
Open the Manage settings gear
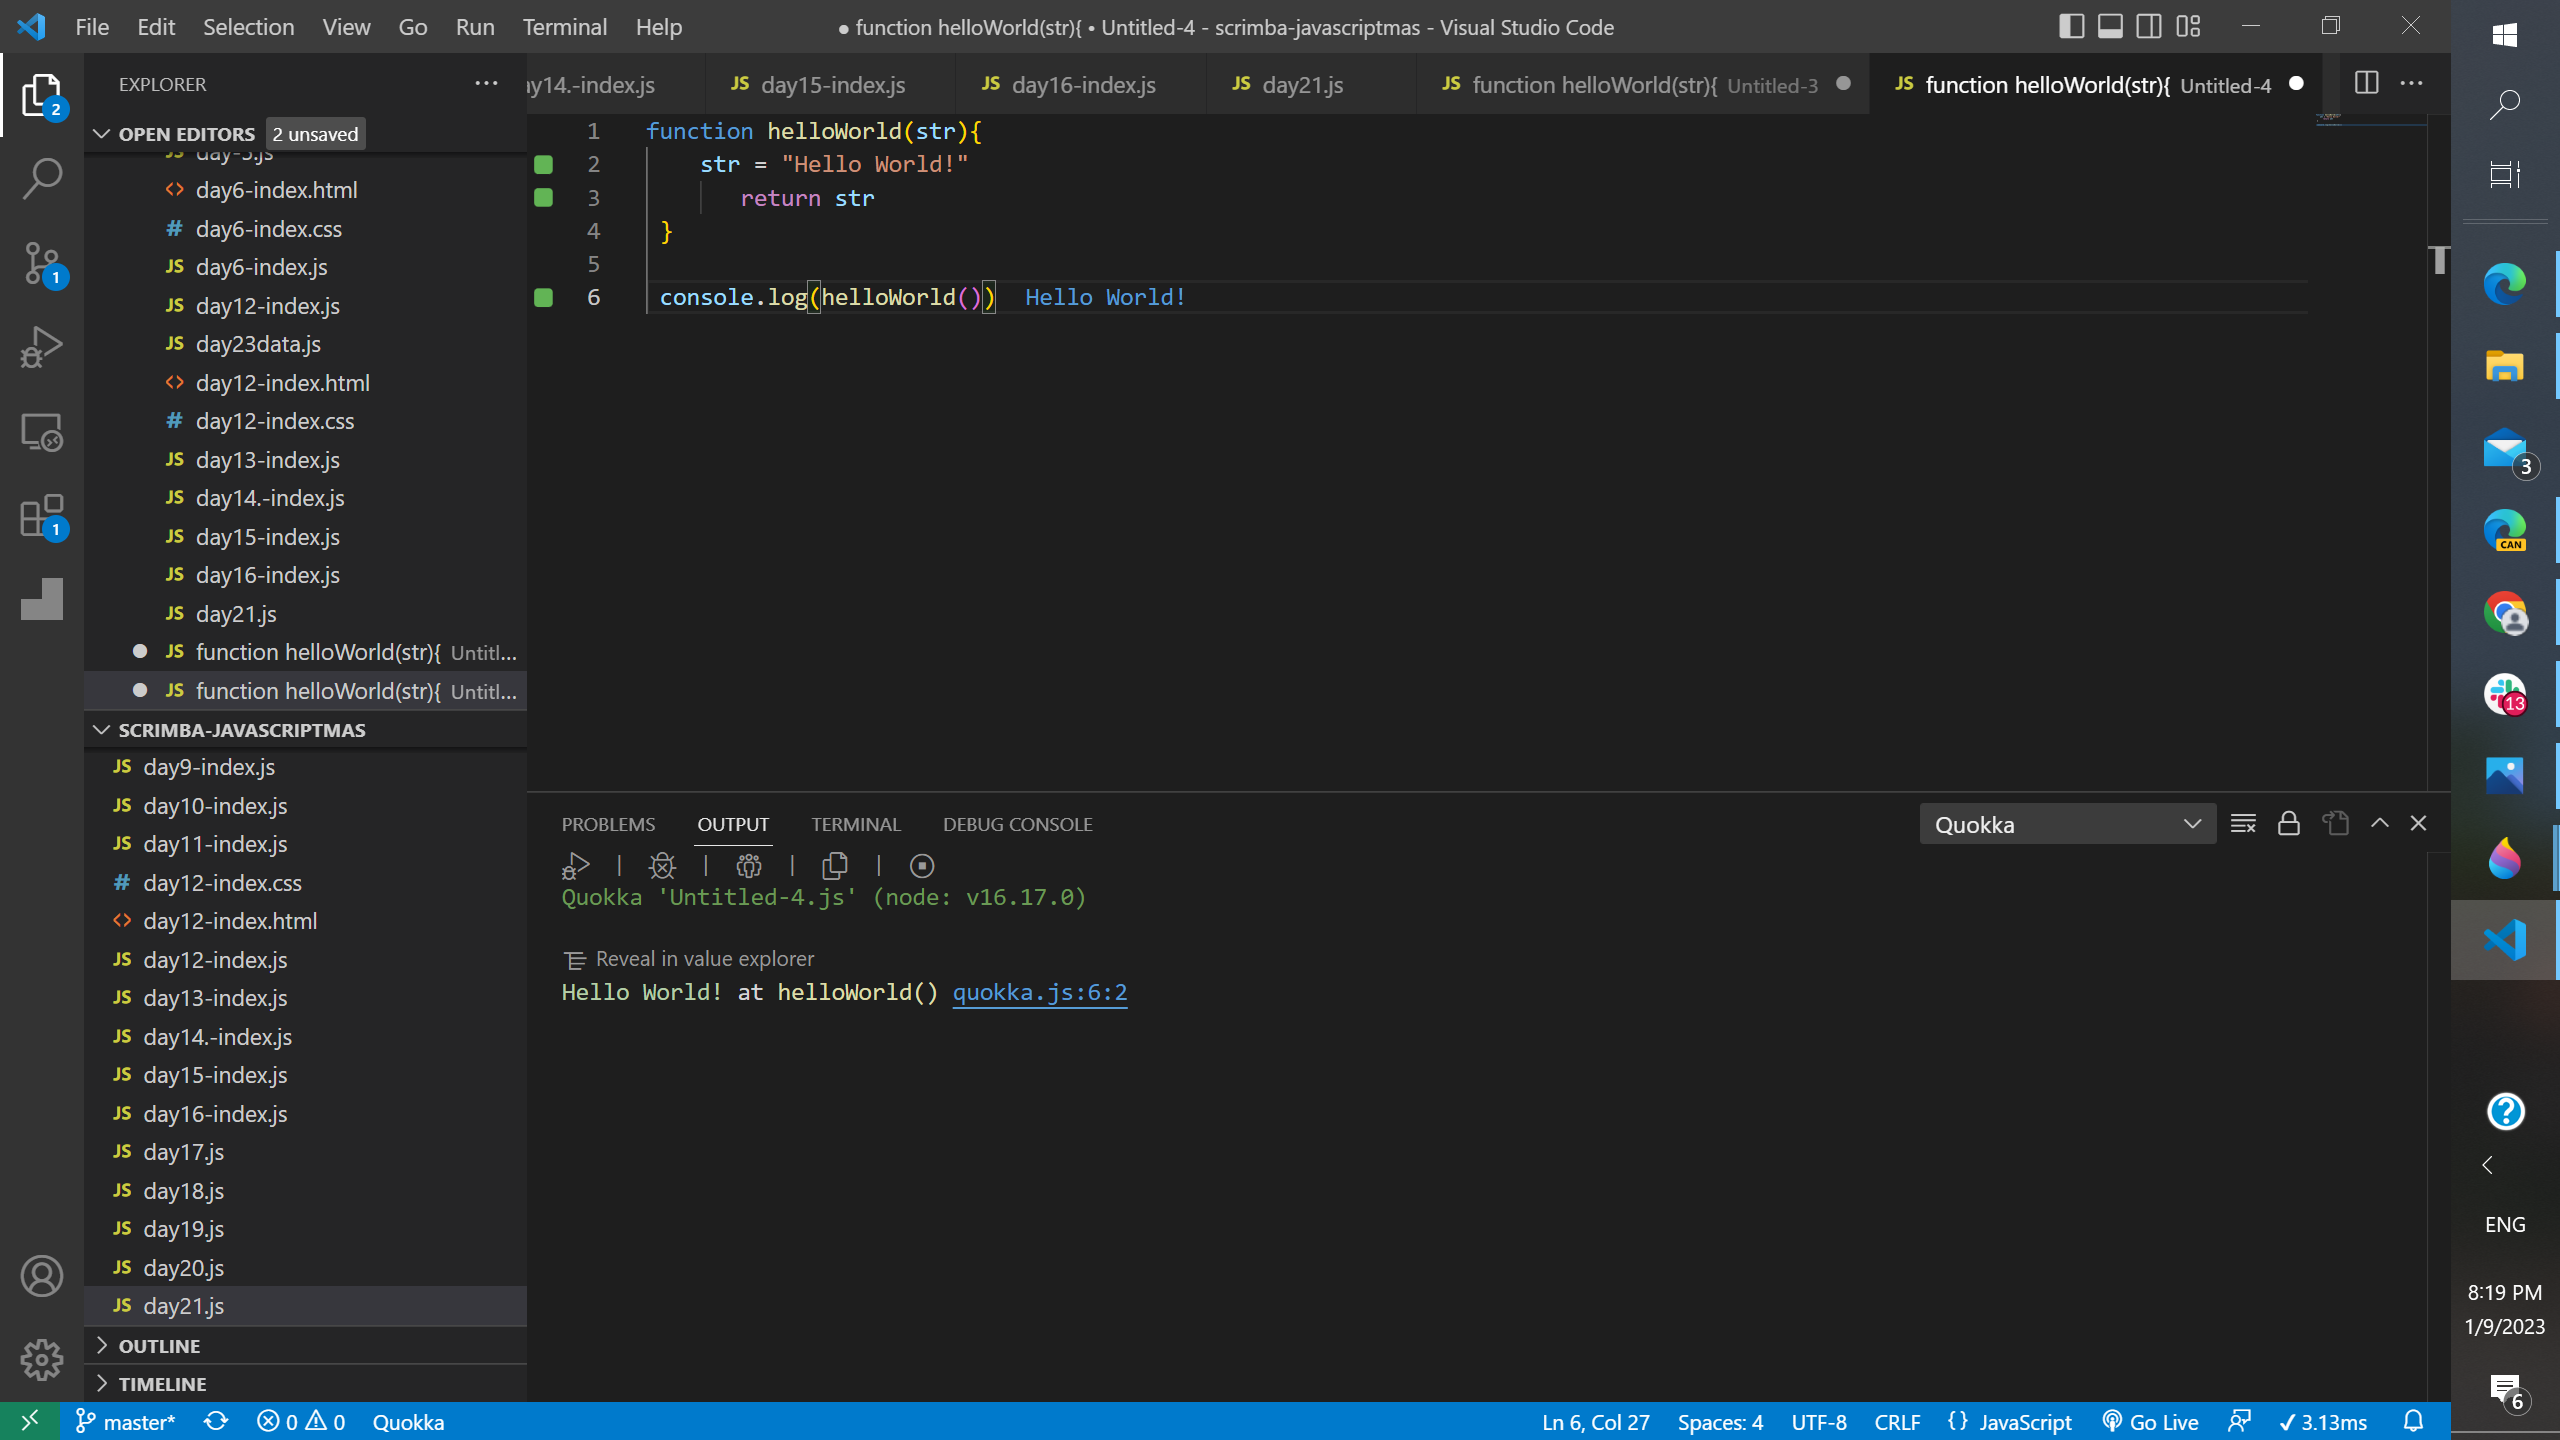(42, 1359)
